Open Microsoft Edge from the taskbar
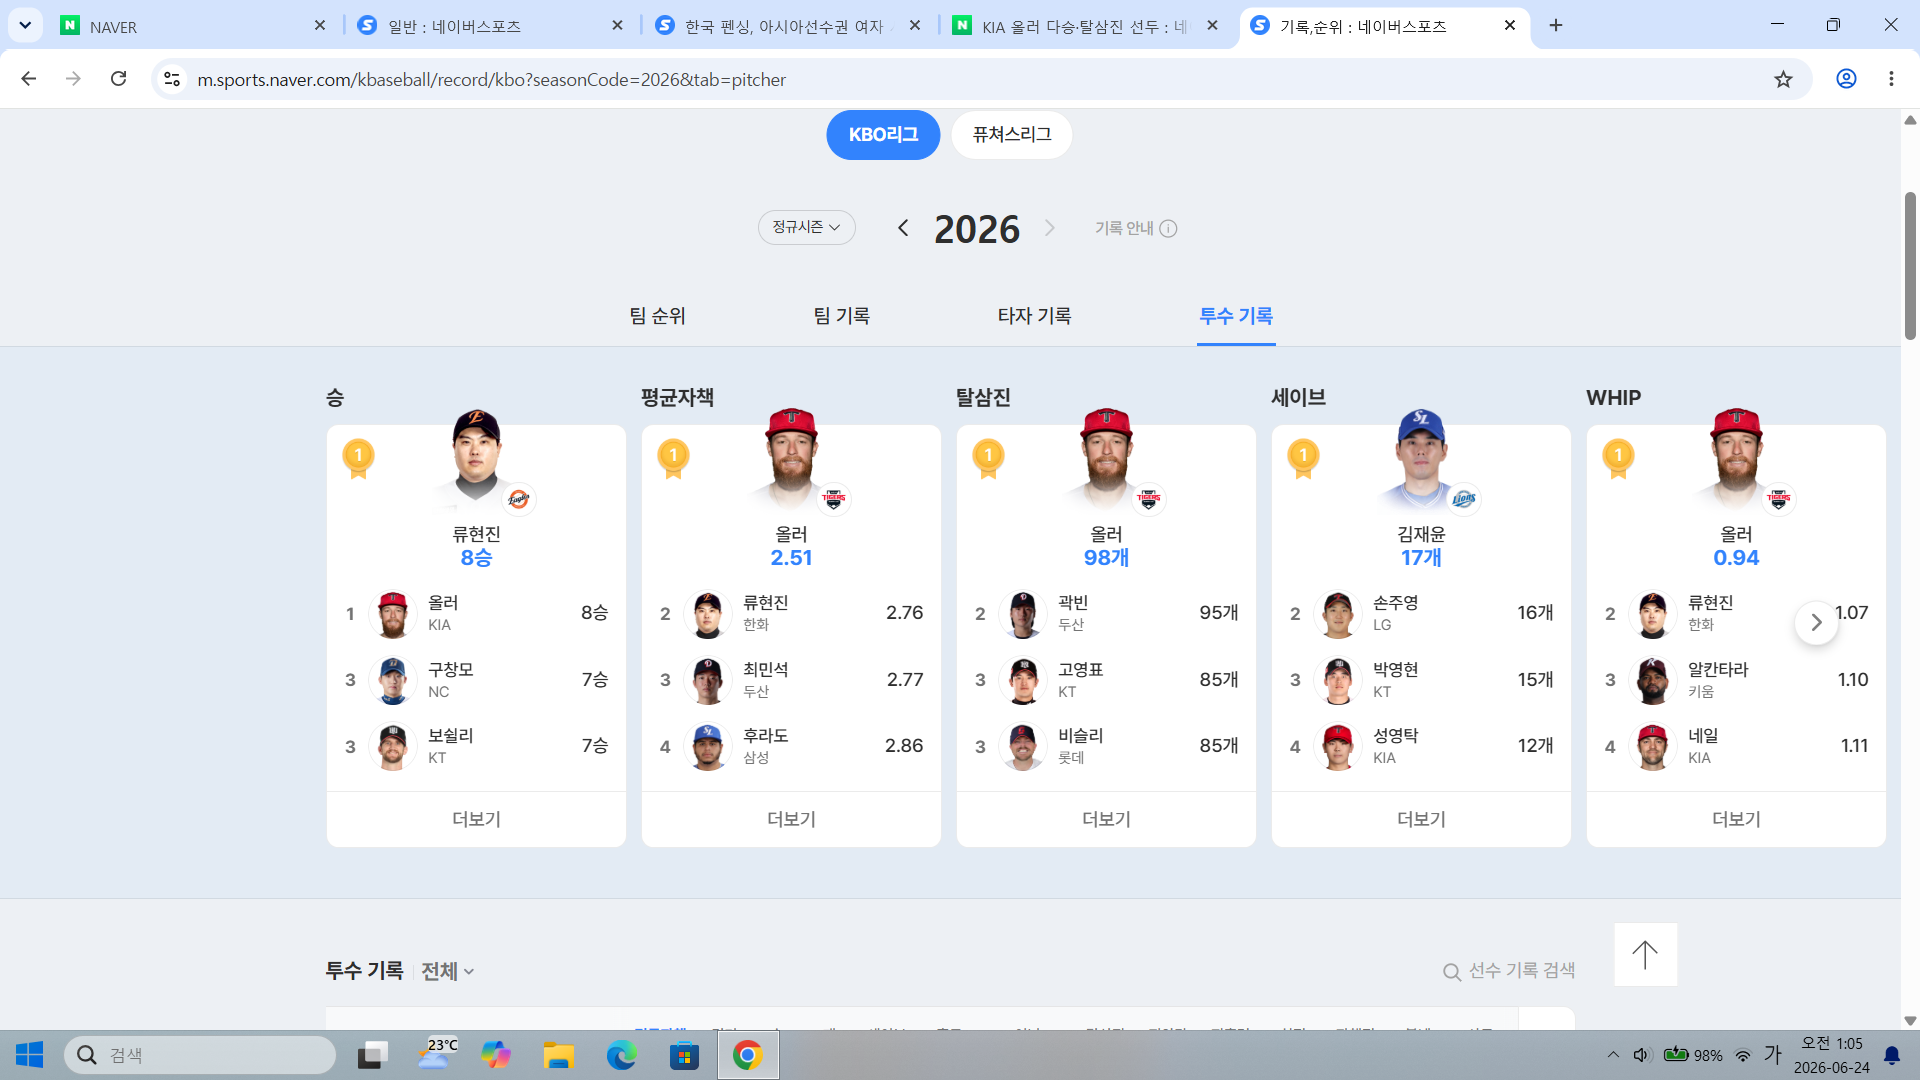Screen dimensions: 1920x1080 [x=621, y=1055]
